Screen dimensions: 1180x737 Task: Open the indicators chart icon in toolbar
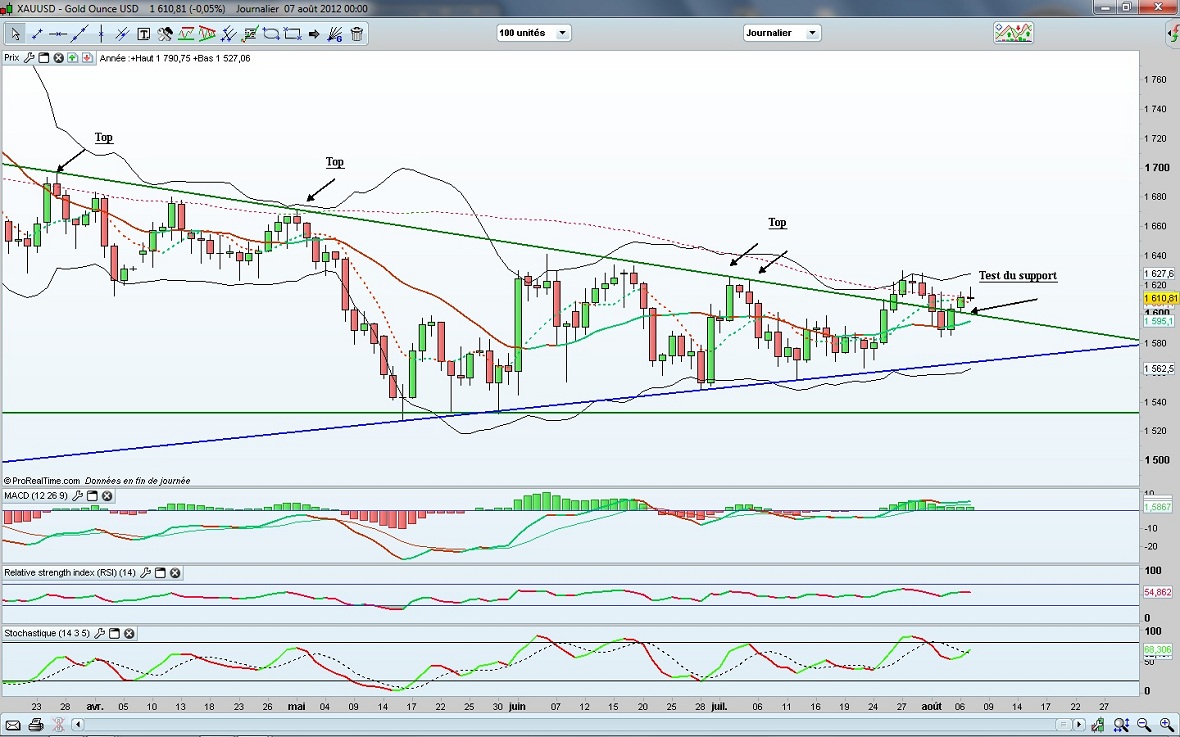click(x=1013, y=33)
